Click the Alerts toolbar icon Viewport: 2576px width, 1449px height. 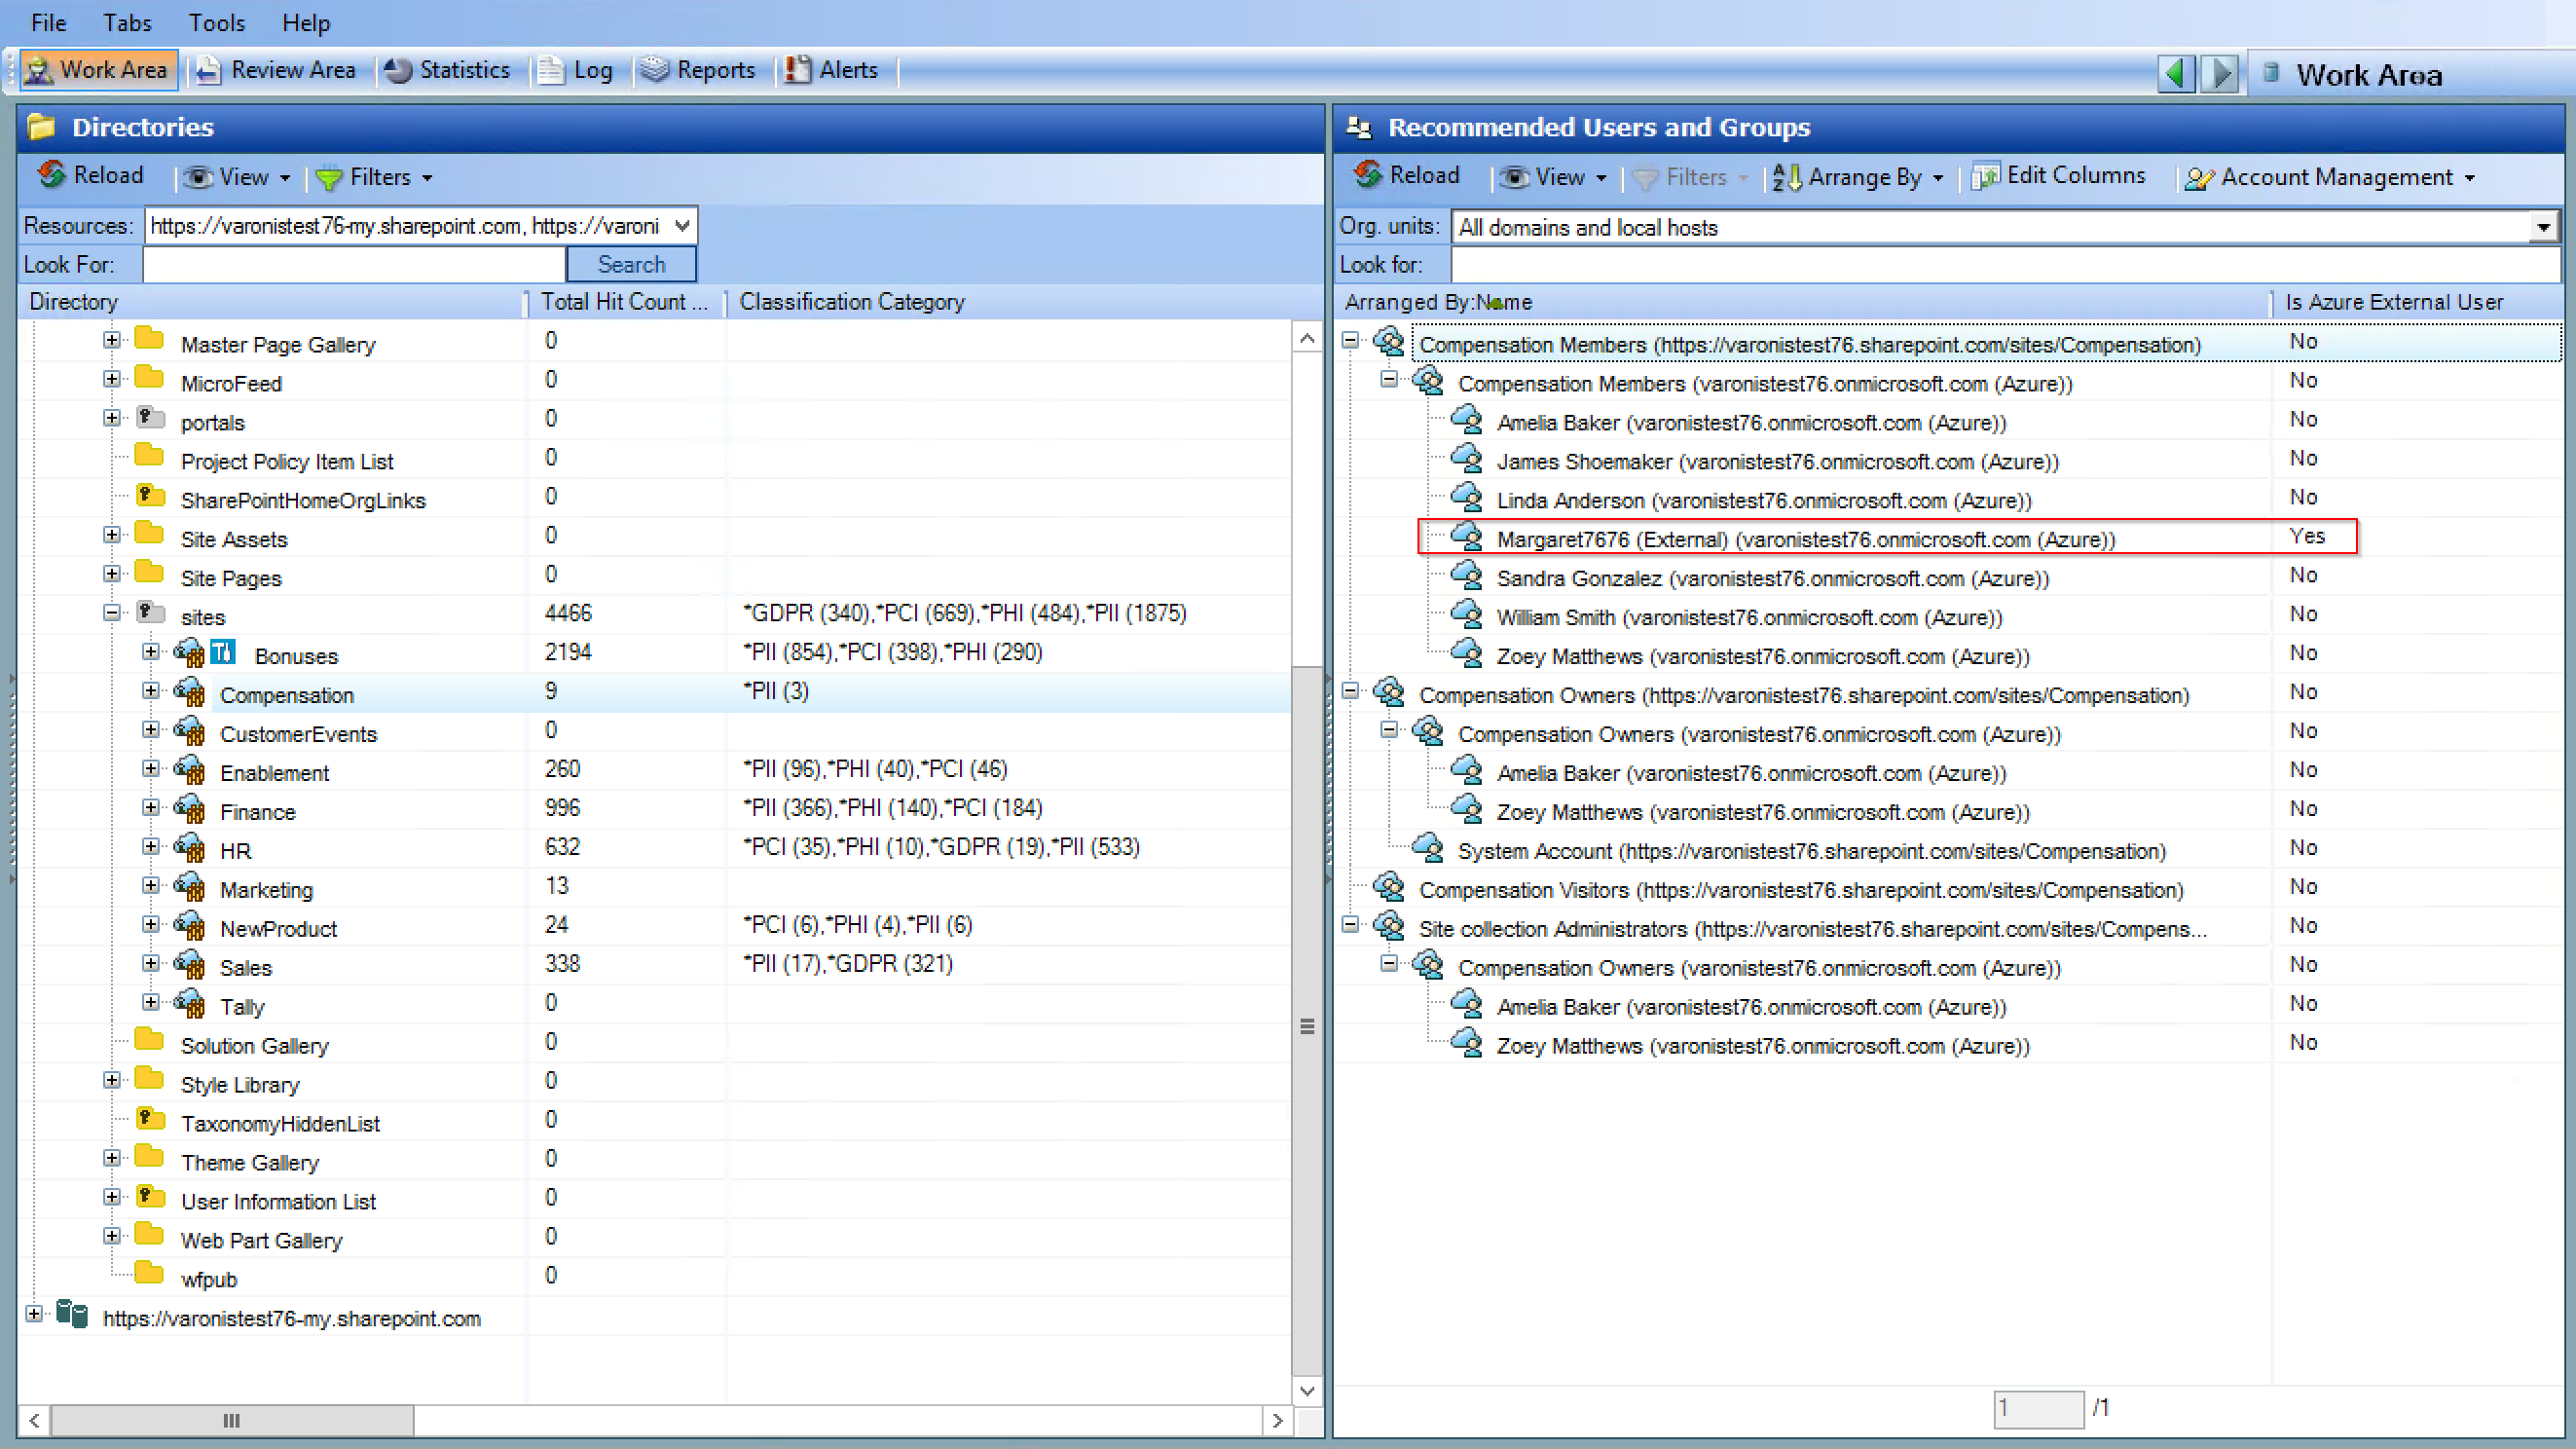[x=797, y=70]
